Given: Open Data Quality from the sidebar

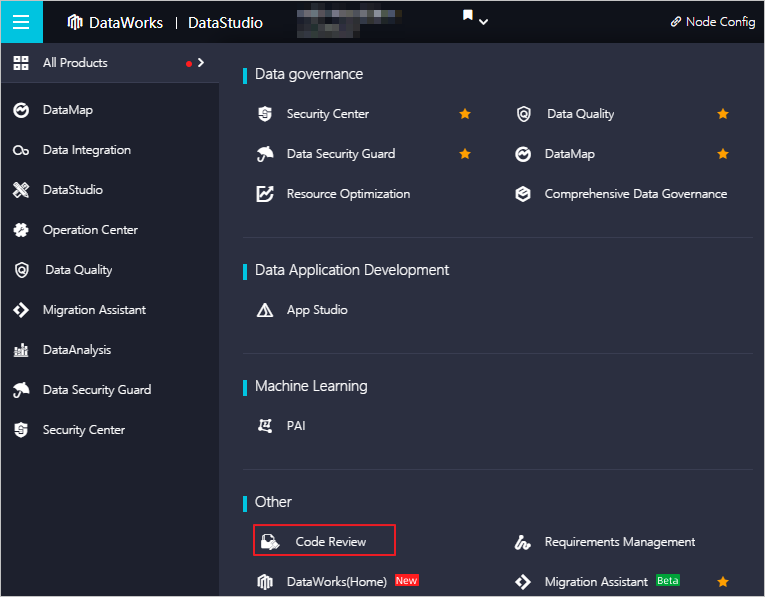Looking at the screenshot, I should point(79,270).
